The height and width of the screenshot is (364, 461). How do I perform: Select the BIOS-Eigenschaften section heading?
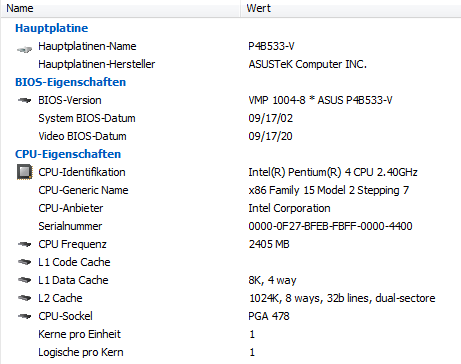[x=71, y=82]
